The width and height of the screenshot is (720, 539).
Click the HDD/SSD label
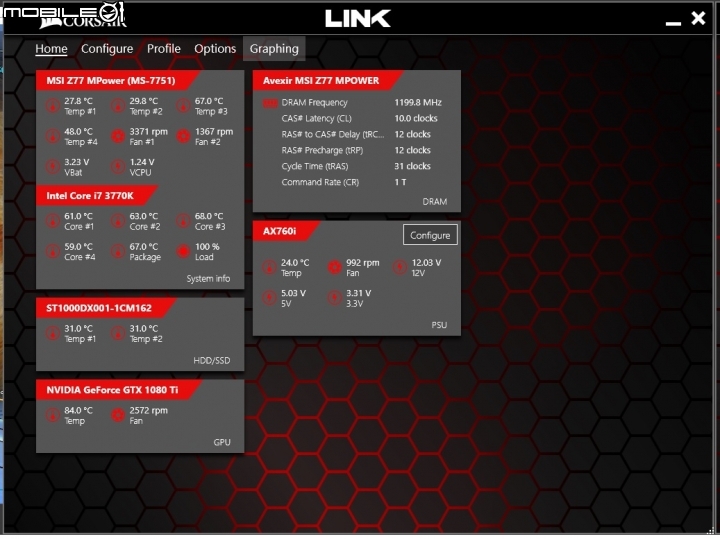point(212,361)
